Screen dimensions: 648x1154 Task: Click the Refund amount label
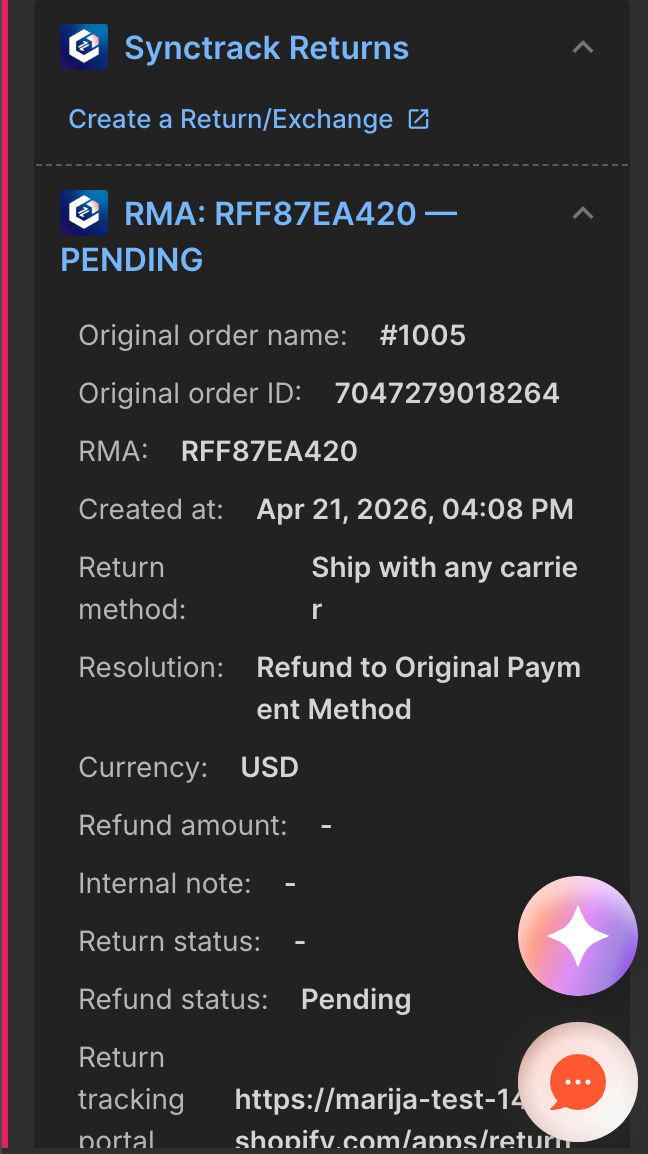[183, 825]
